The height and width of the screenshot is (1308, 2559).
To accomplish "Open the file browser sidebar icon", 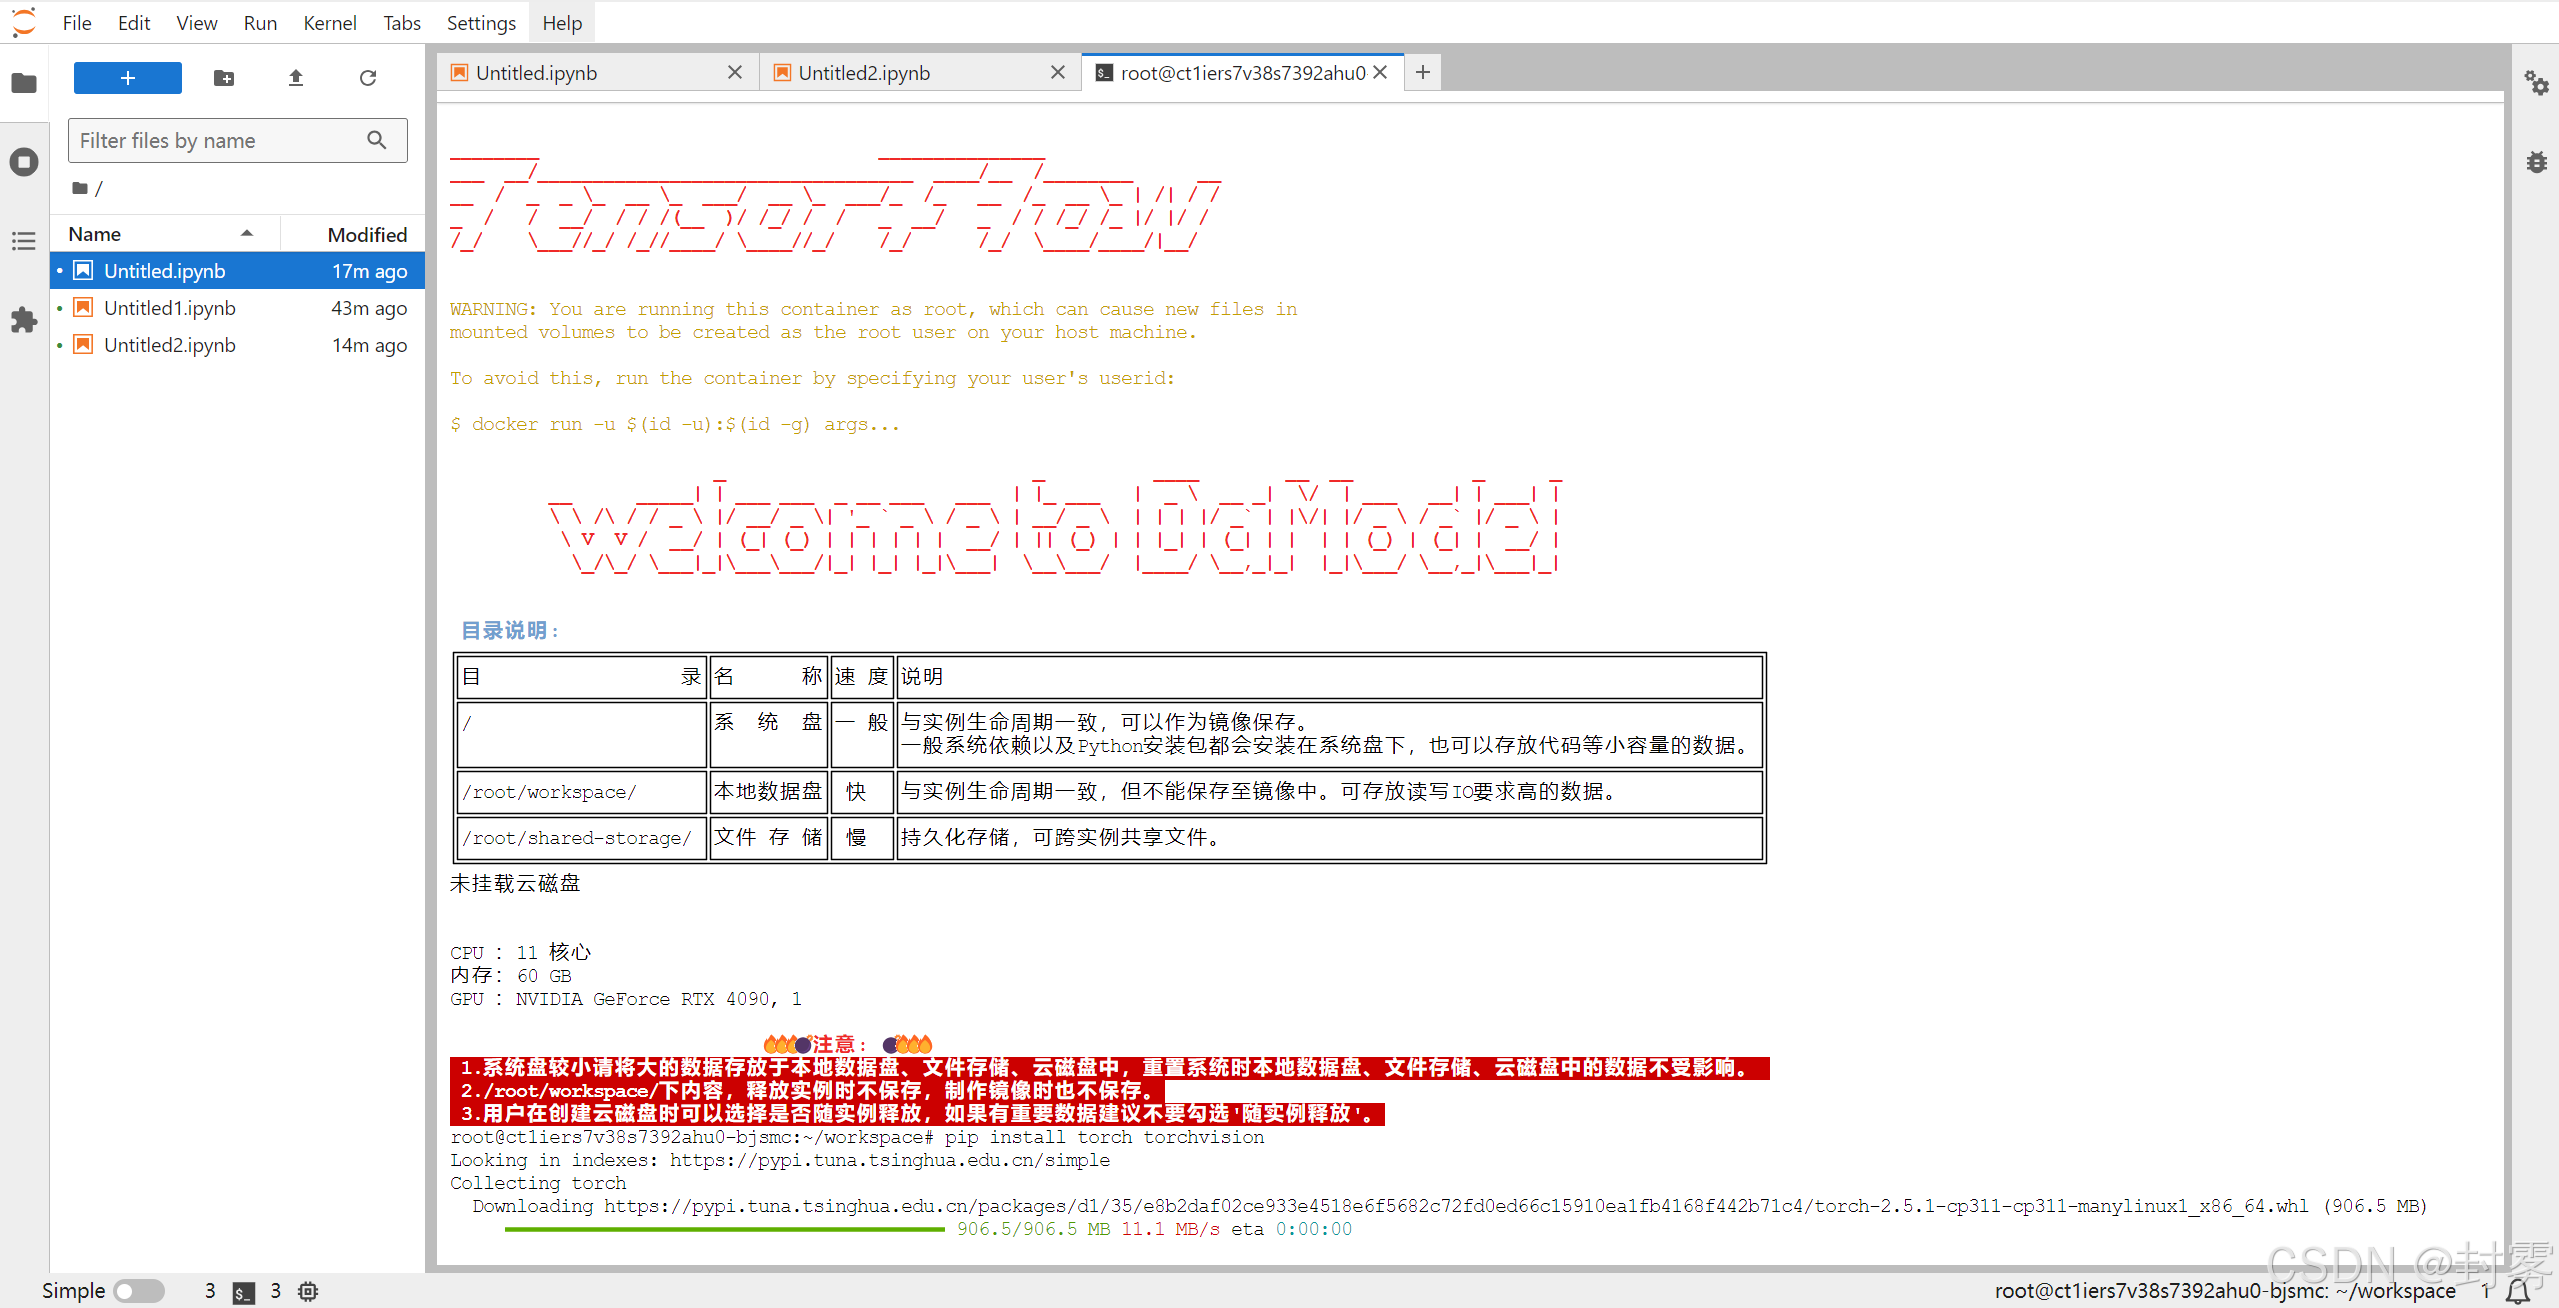I will pyautogui.click(x=24, y=83).
